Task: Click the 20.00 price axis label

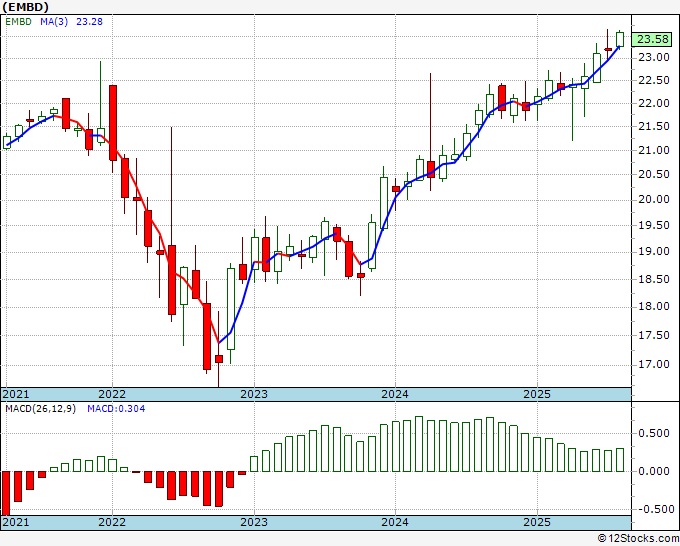Action: pyautogui.click(x=654, y=199)
